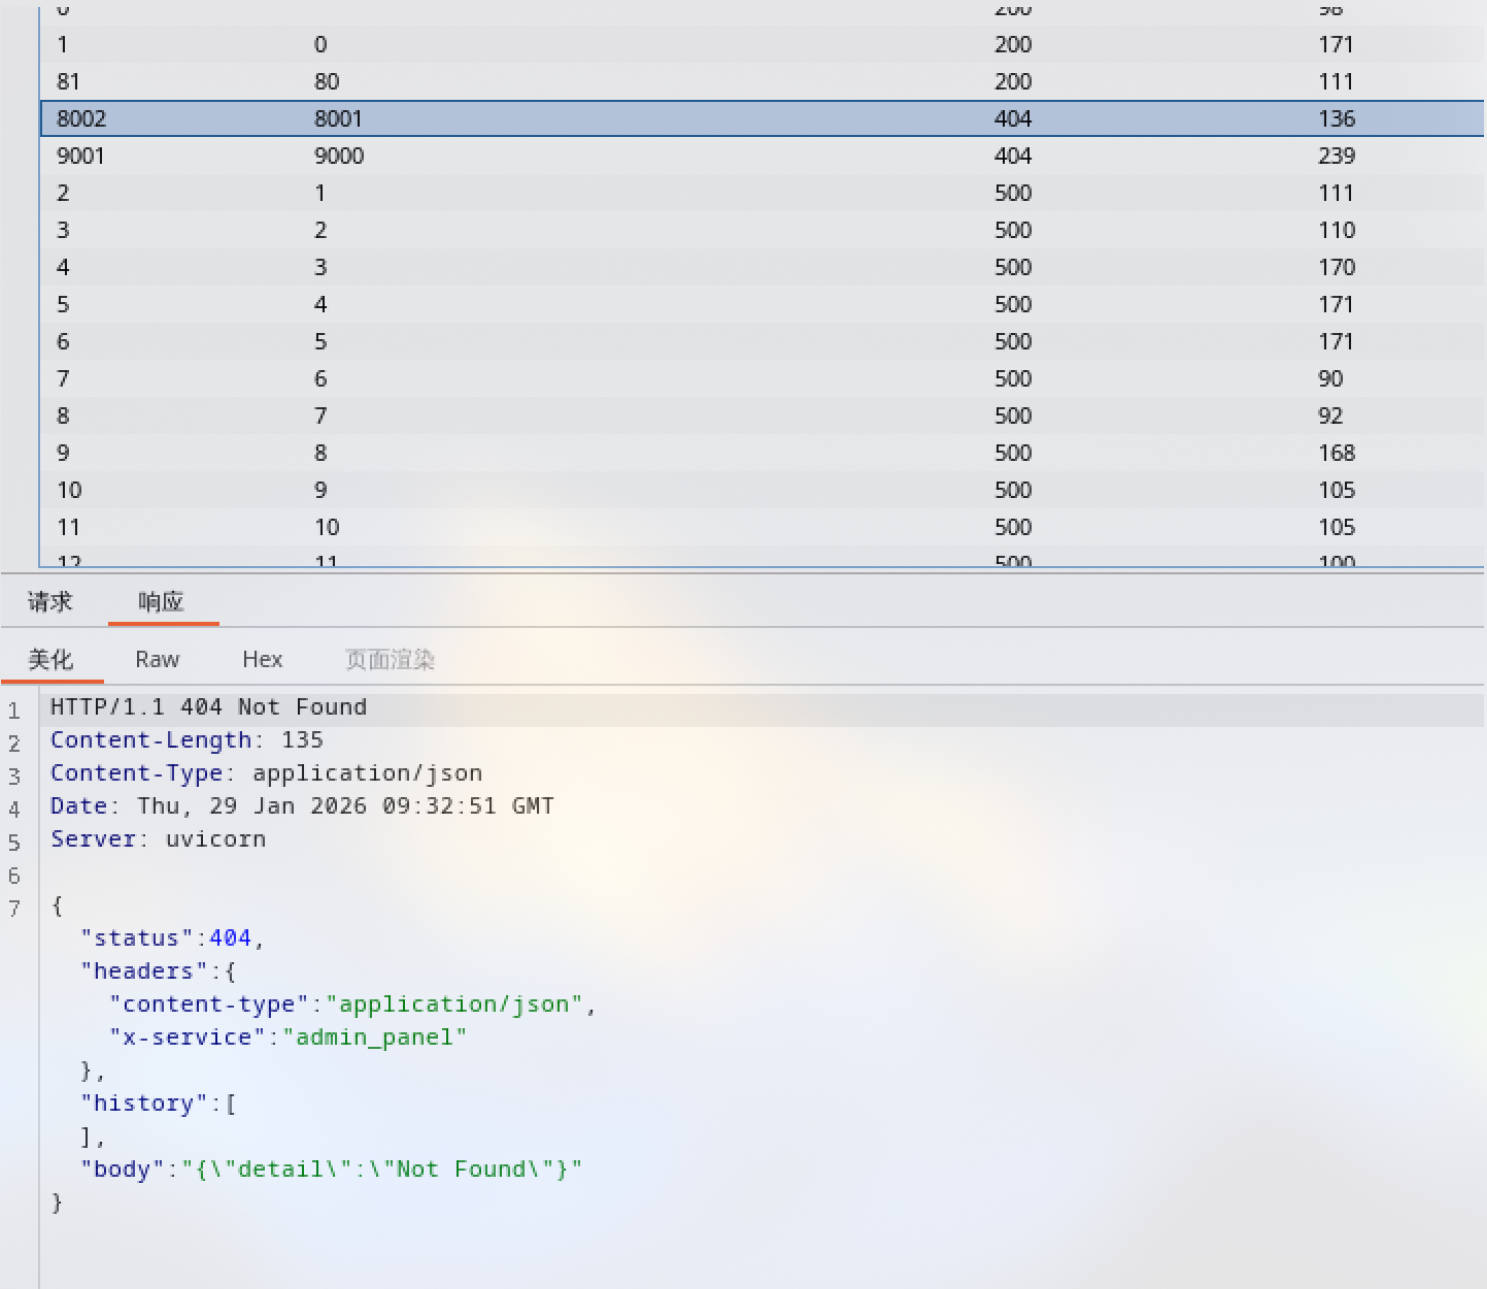Click the Server: uvicorn header line
Image resolution: width=1487 pixels, height=1289 pixels.
tap(158, 840)
